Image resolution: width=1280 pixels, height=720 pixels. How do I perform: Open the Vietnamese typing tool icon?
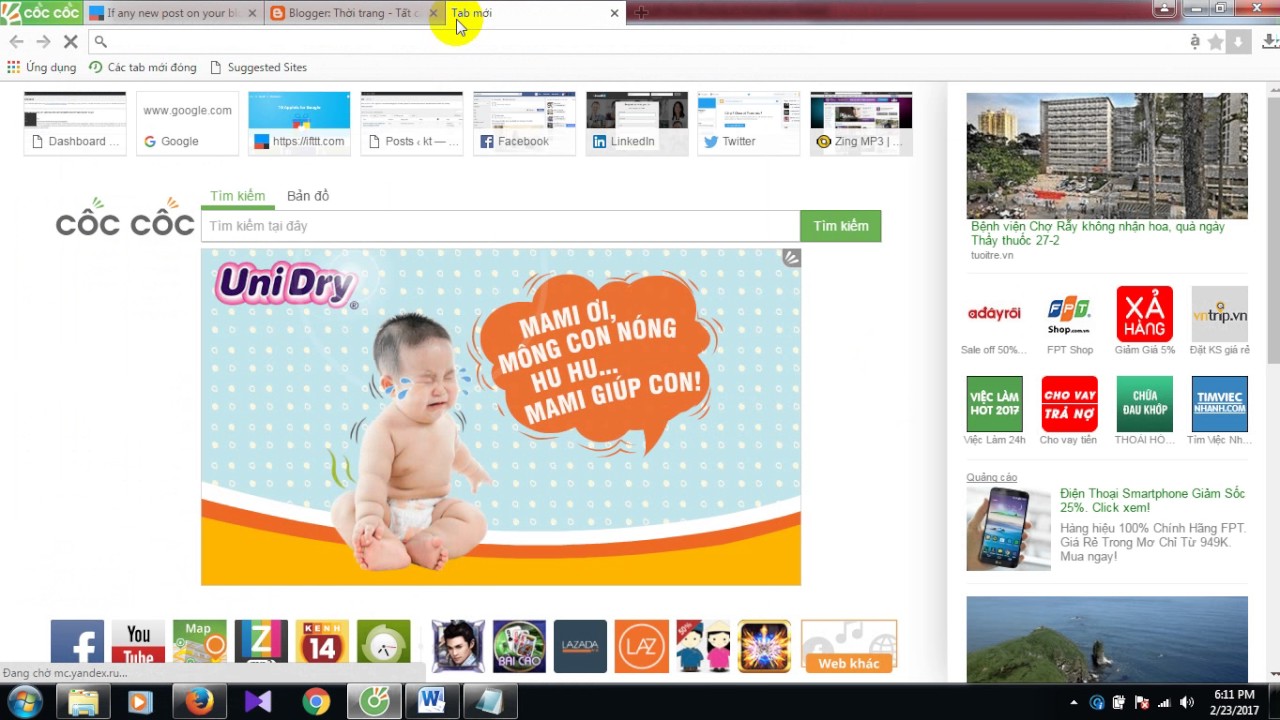pyautogui.click(x=1195, y=41)
